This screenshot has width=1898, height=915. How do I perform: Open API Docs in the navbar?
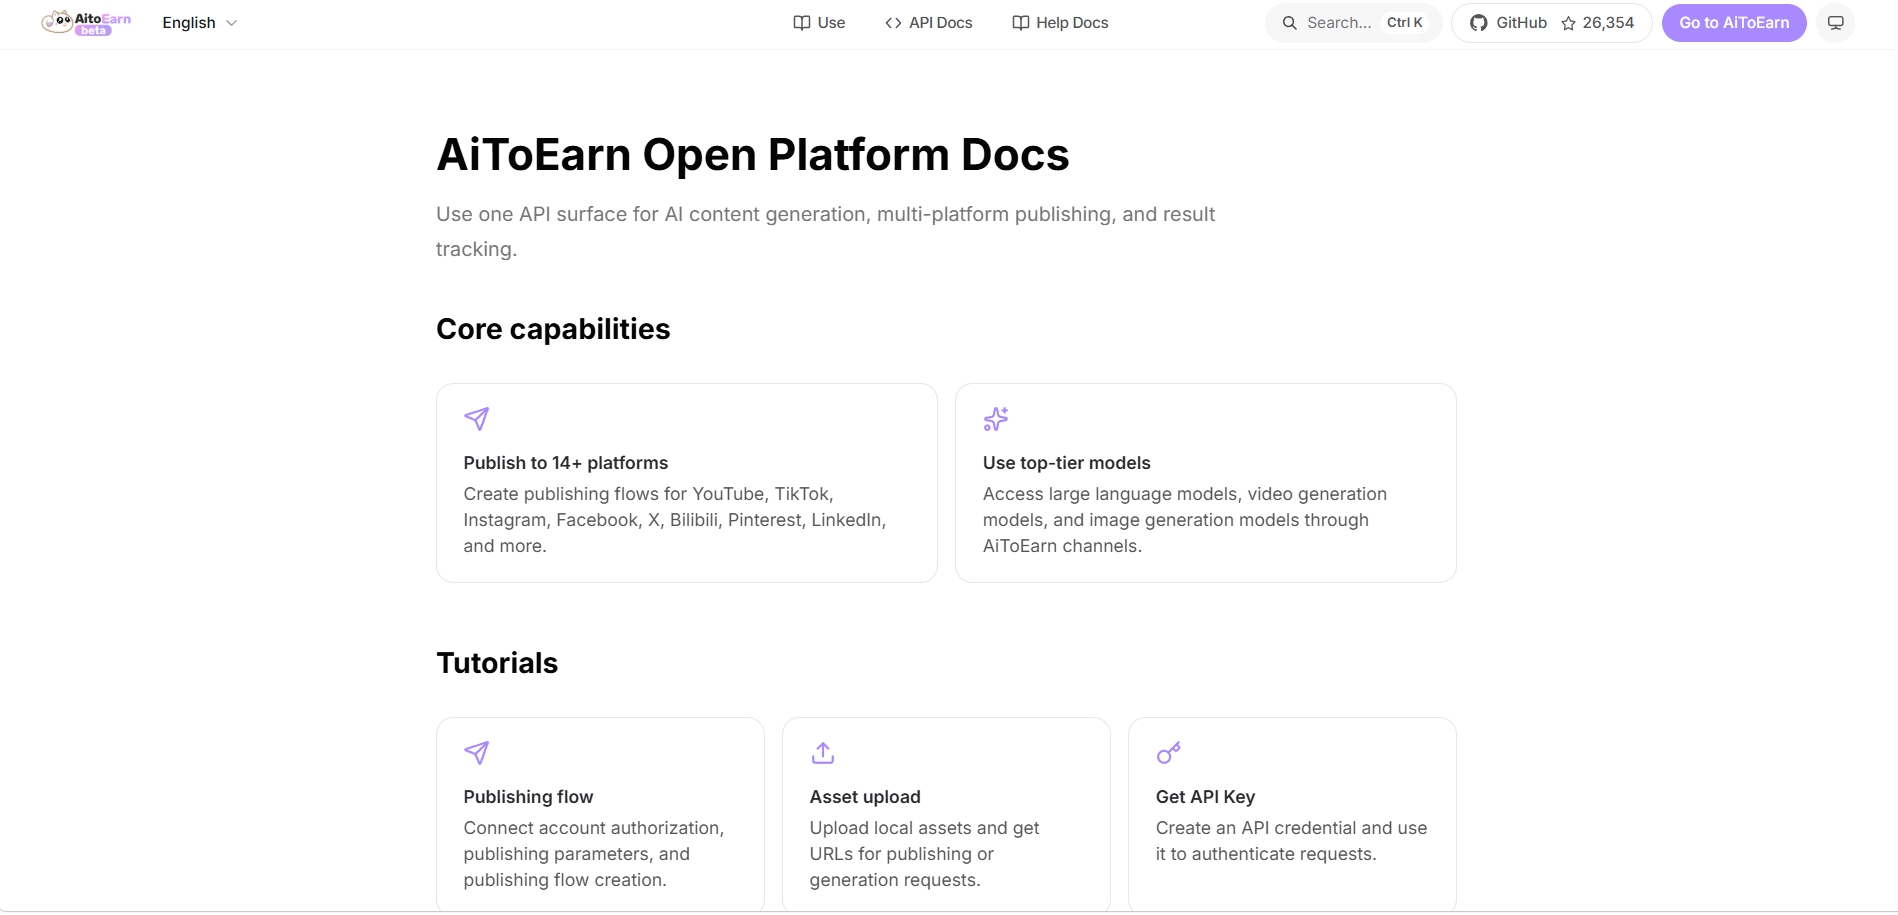coord(929,23)
